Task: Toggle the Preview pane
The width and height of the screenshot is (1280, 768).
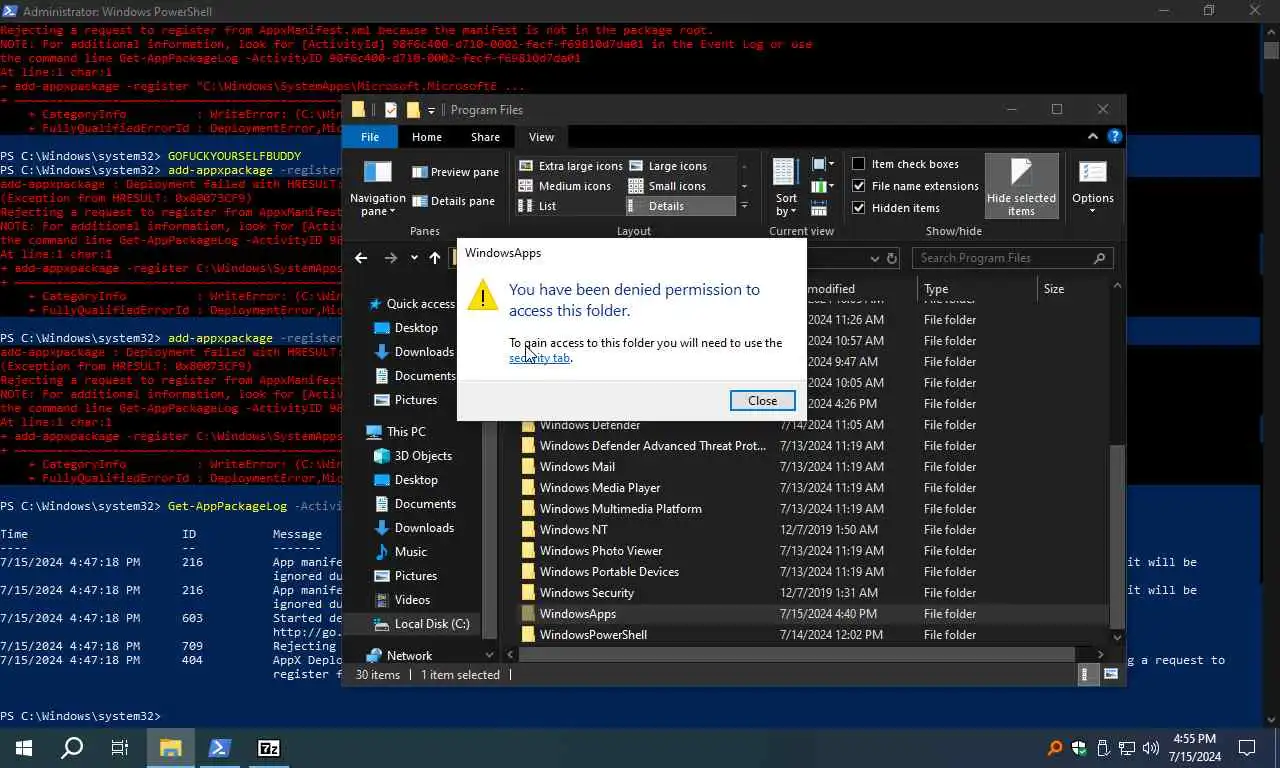Action: pyautogui.click(x=455, y=172)
